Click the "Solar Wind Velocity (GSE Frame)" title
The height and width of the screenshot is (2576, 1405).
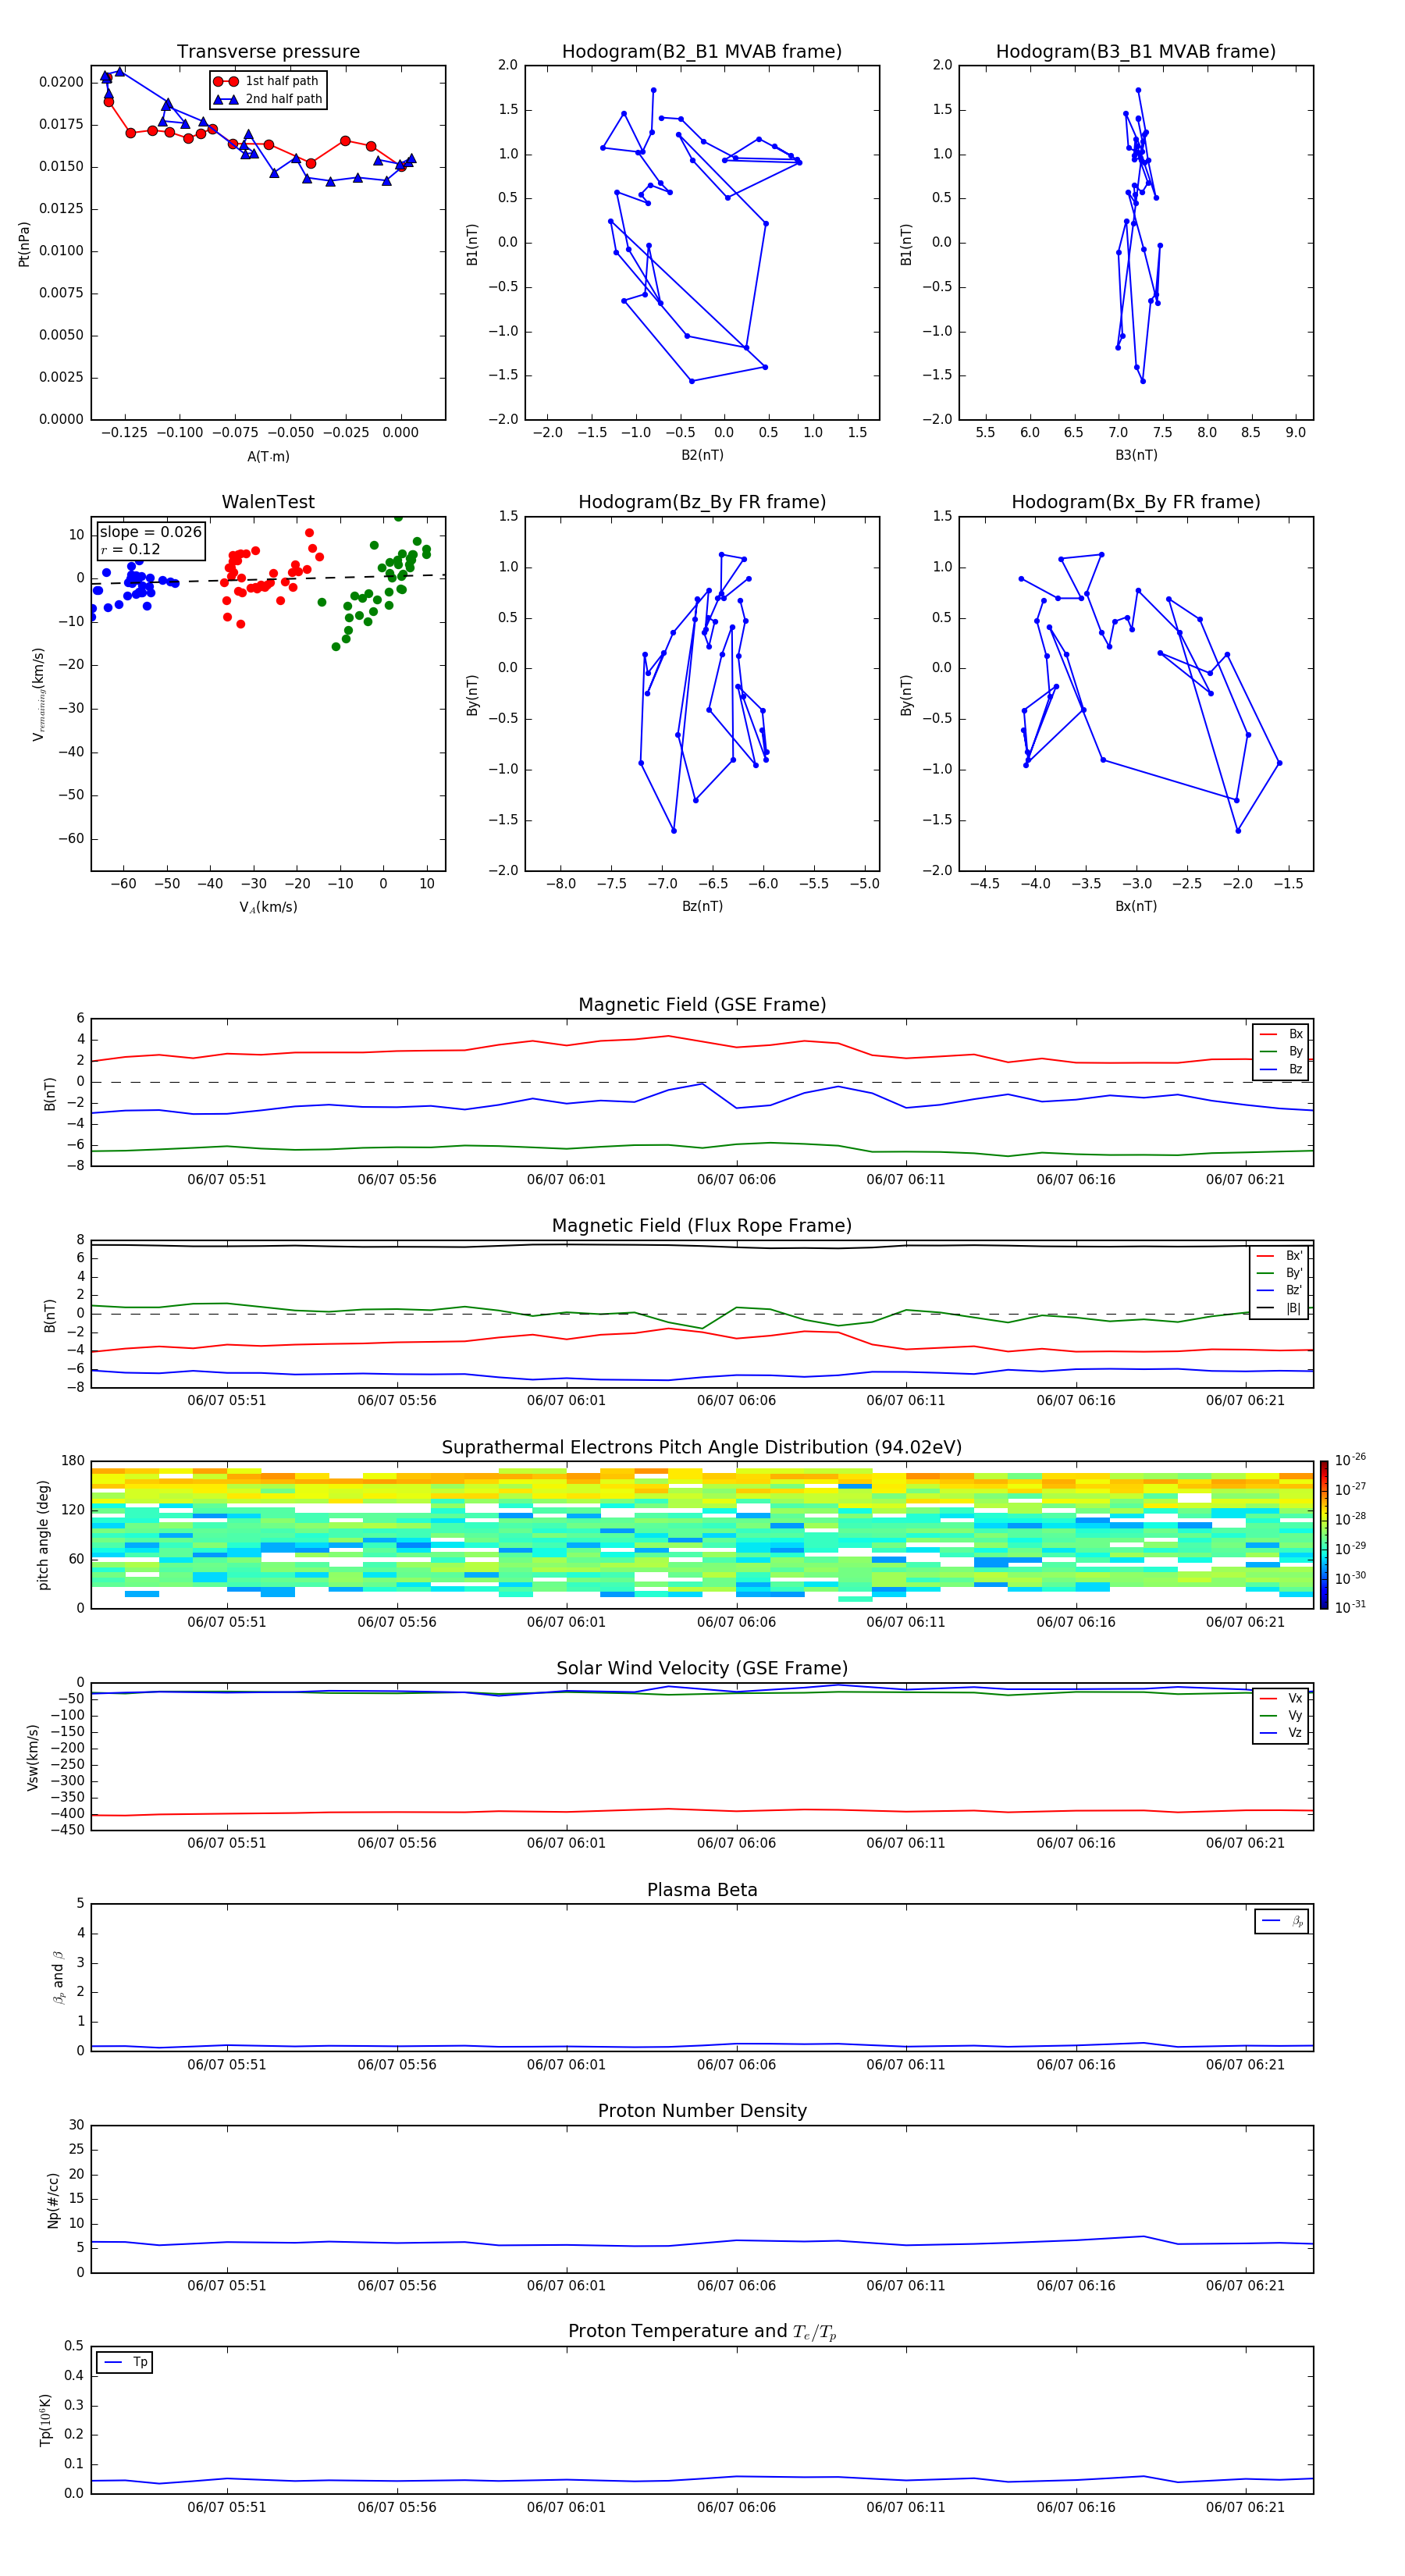(702, 1669)
